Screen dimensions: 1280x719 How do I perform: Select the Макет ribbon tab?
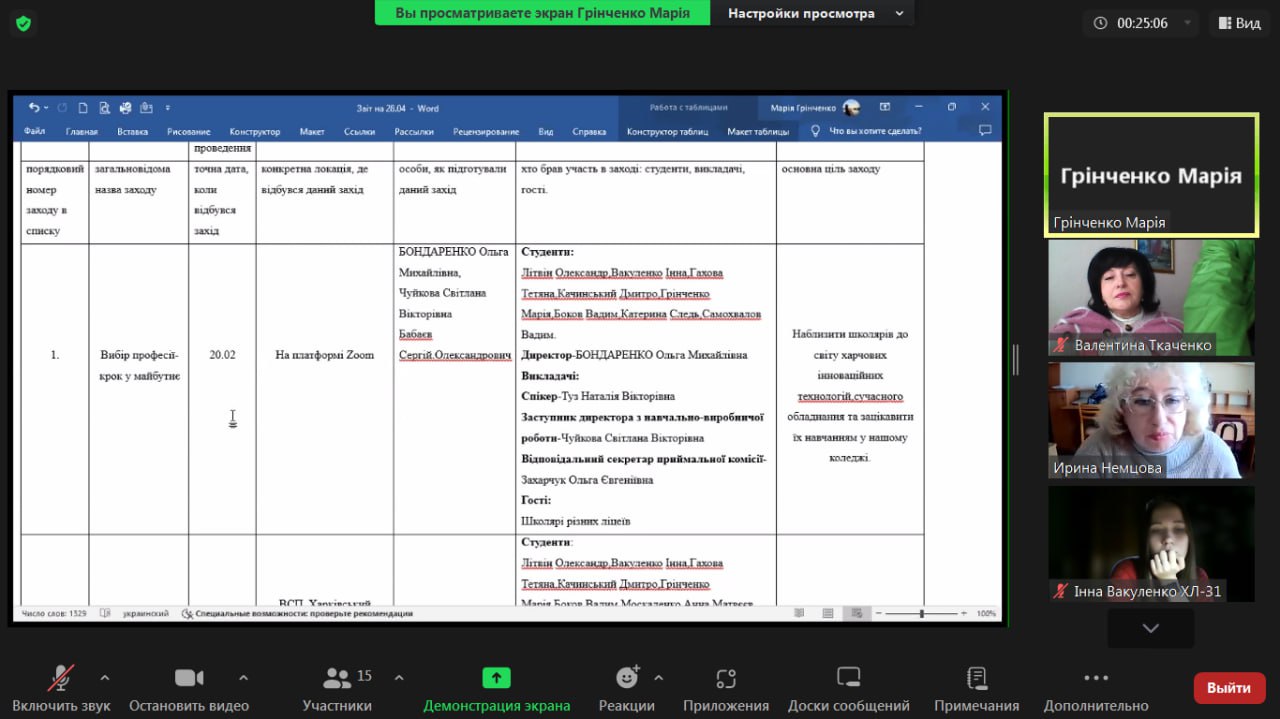coord(312,131)
